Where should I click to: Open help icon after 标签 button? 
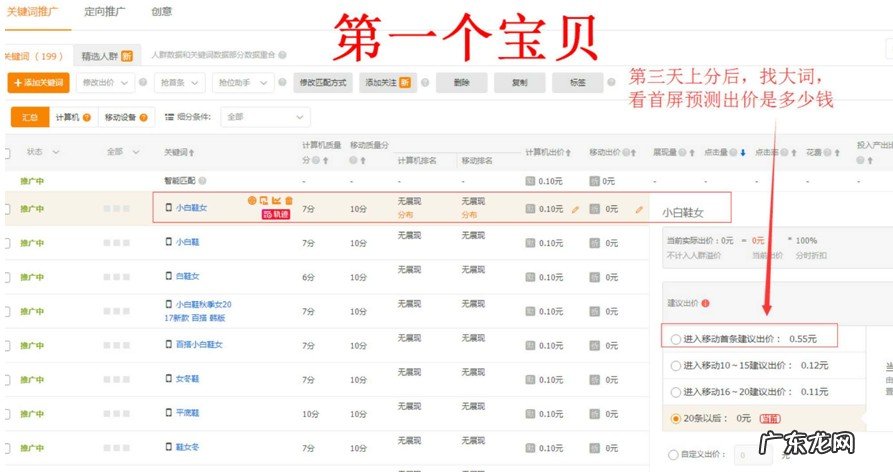coord(611,83)
